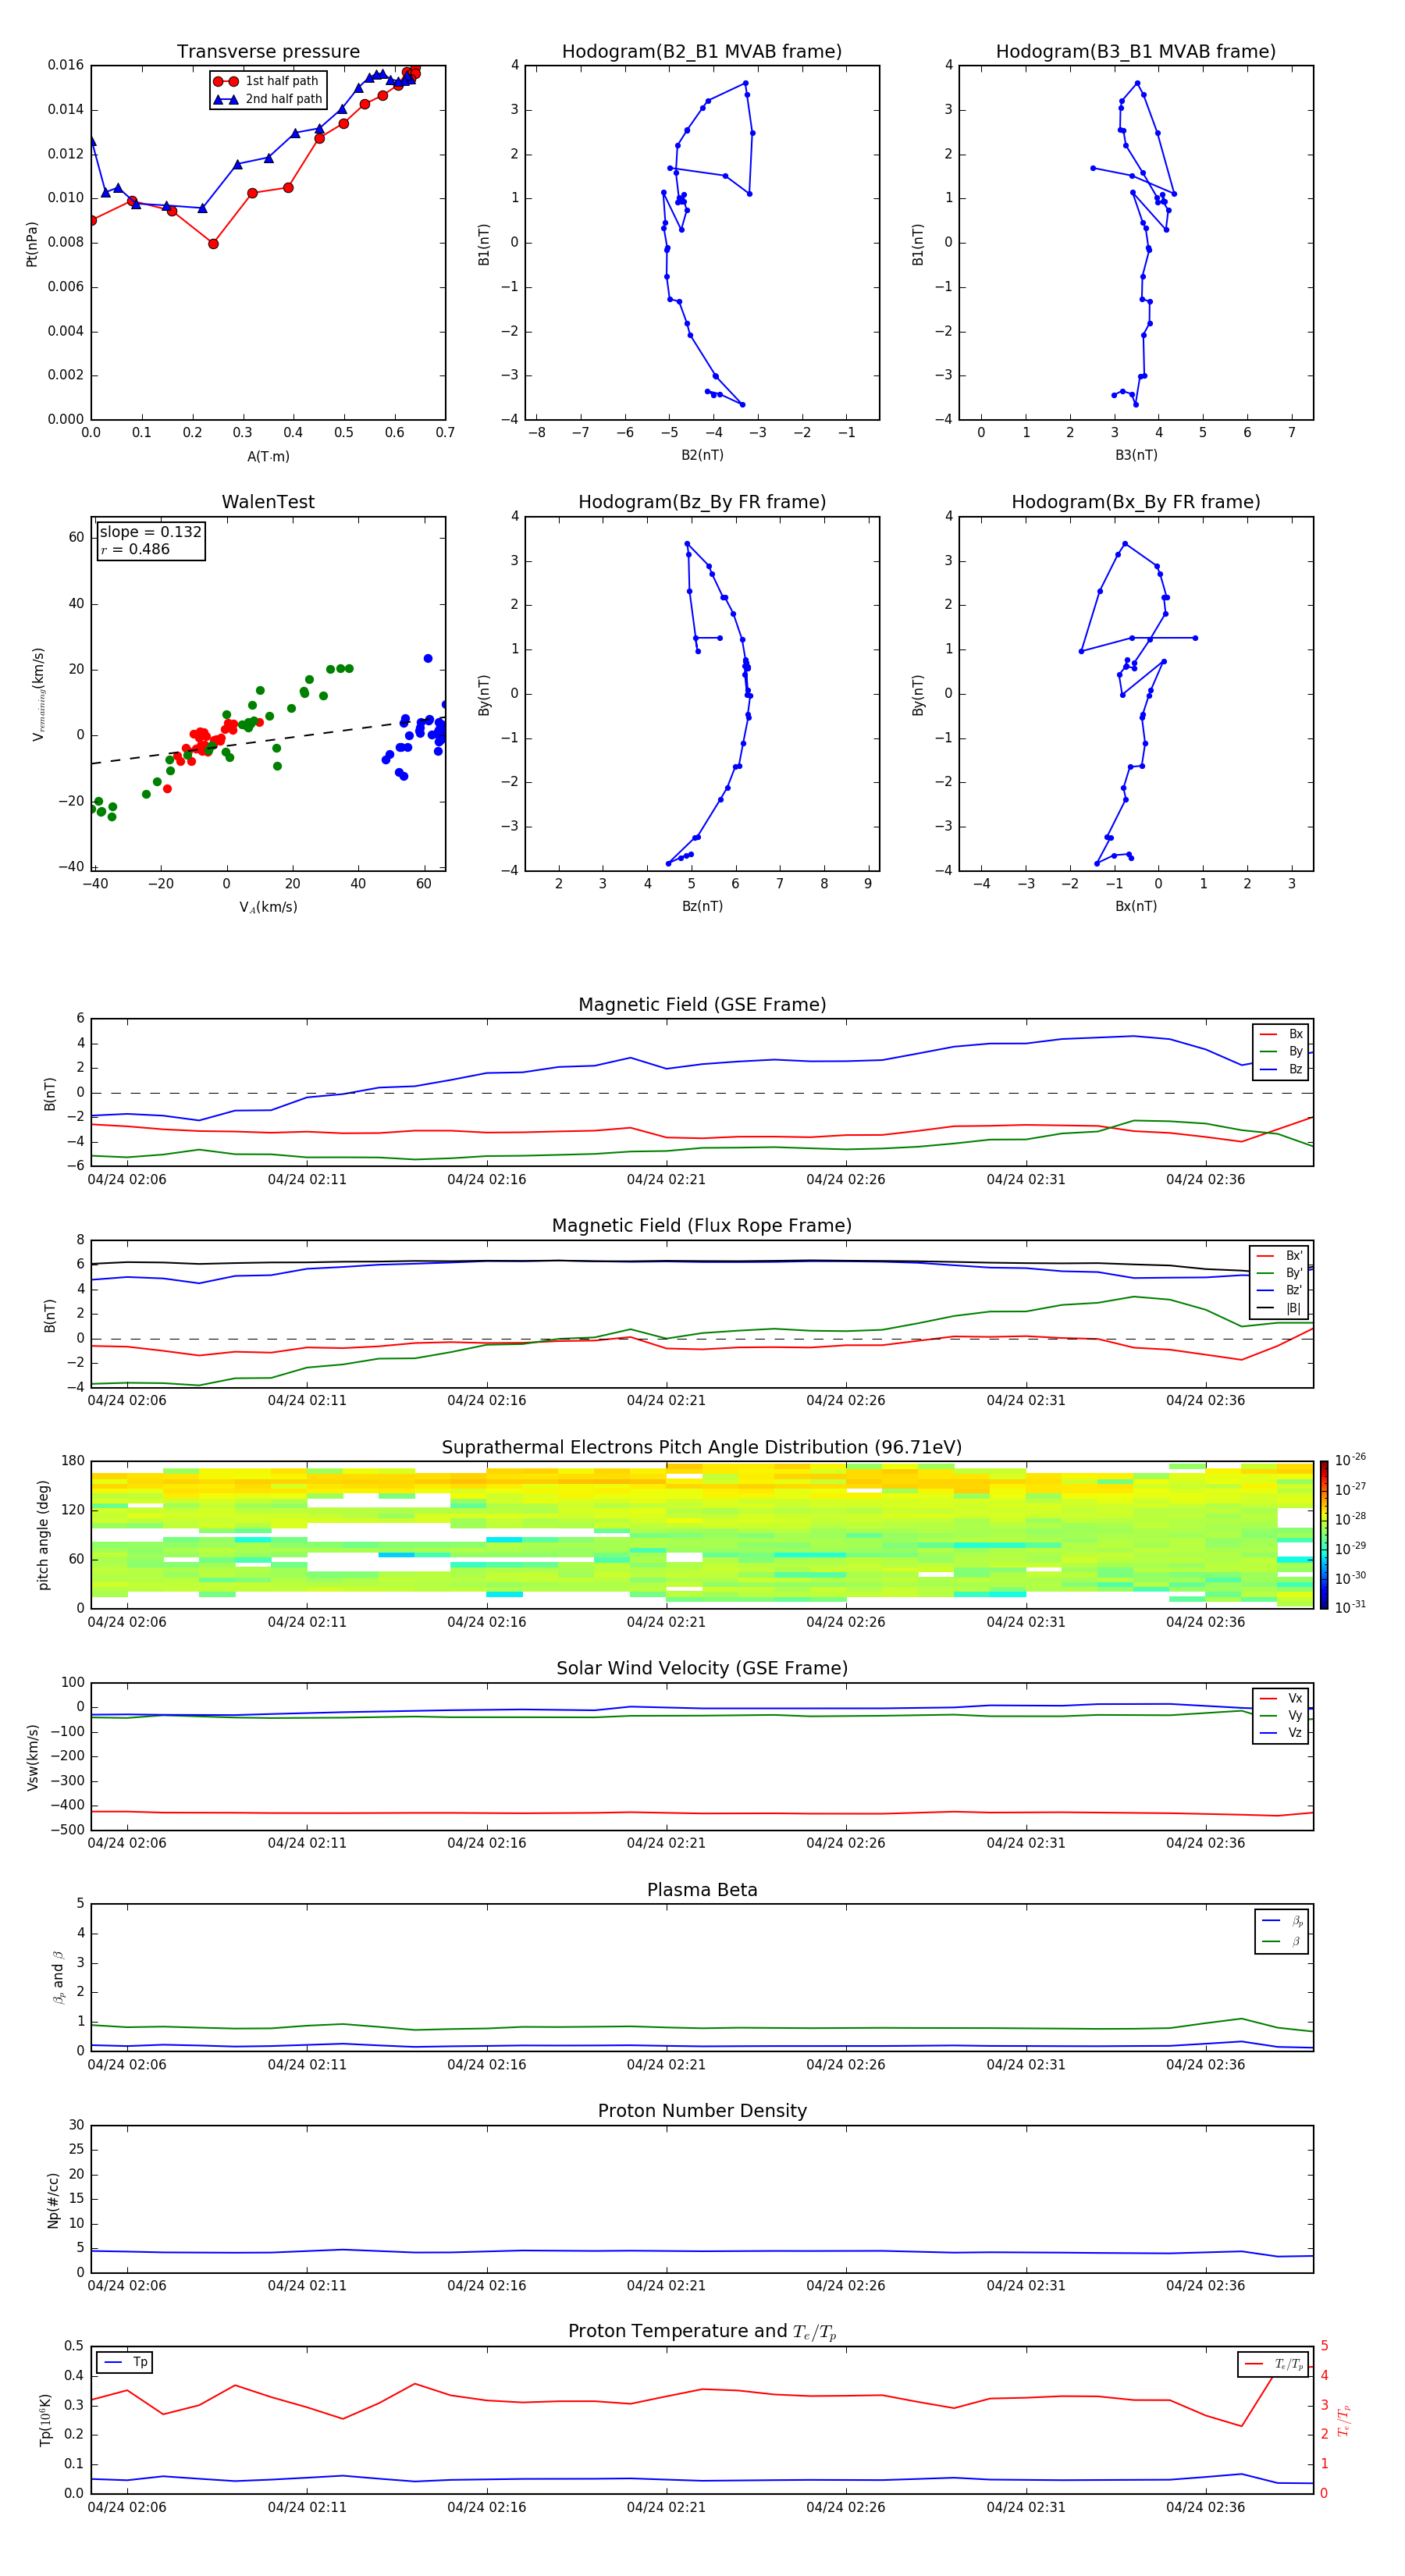
Task: Select the Bx entry in the GSE legend
Action: click(x=1282, y=1034)
